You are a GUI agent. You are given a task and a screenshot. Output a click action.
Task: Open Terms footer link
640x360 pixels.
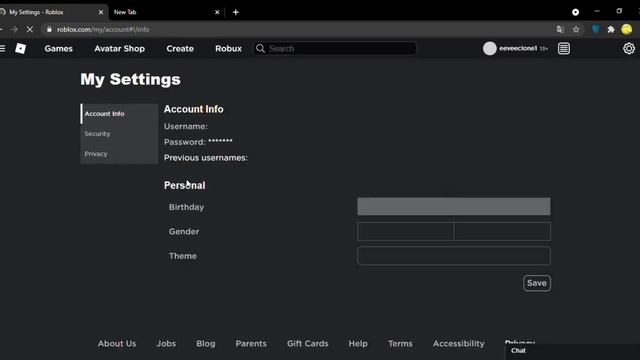(400, 344)
